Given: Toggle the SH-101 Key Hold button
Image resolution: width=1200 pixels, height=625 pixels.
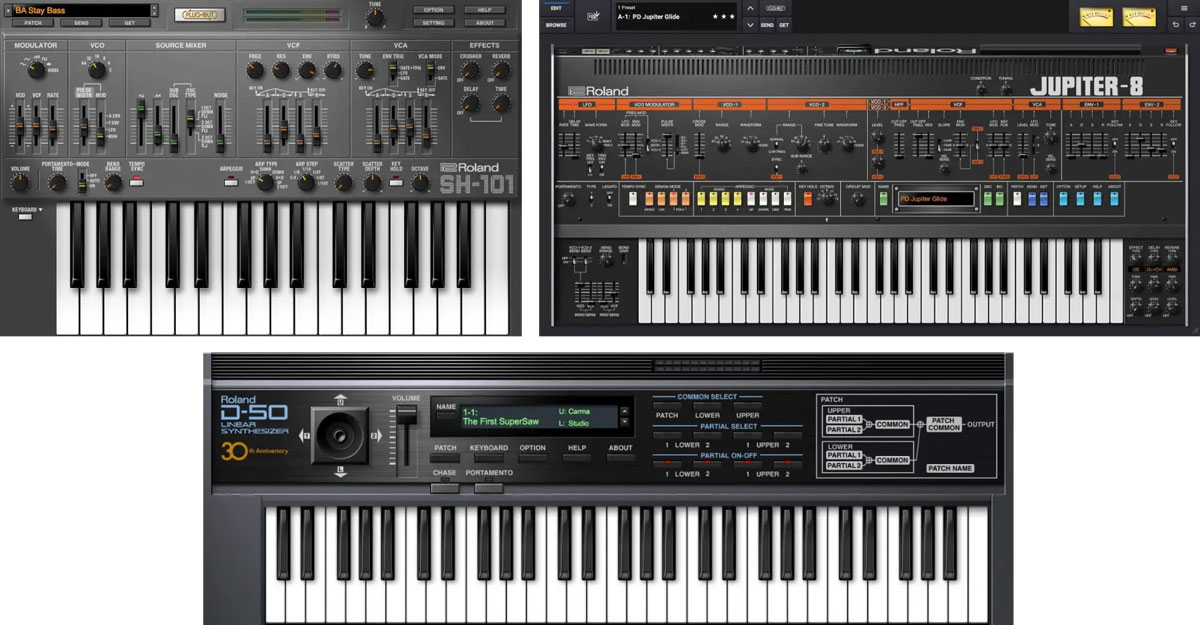Looking at the screenshot, I should 396,181.
